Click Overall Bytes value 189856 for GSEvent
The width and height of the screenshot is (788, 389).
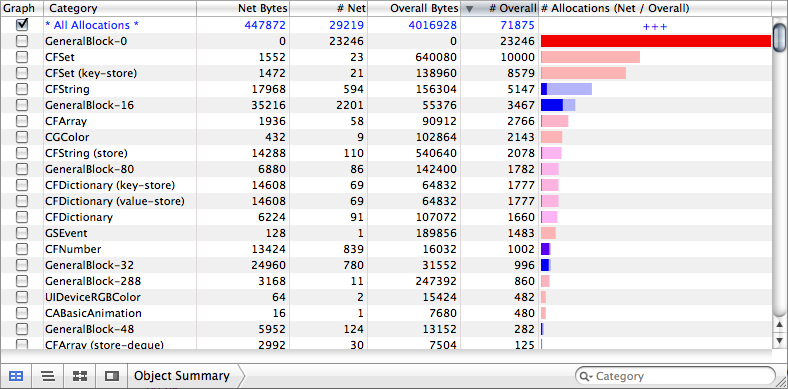436,233
